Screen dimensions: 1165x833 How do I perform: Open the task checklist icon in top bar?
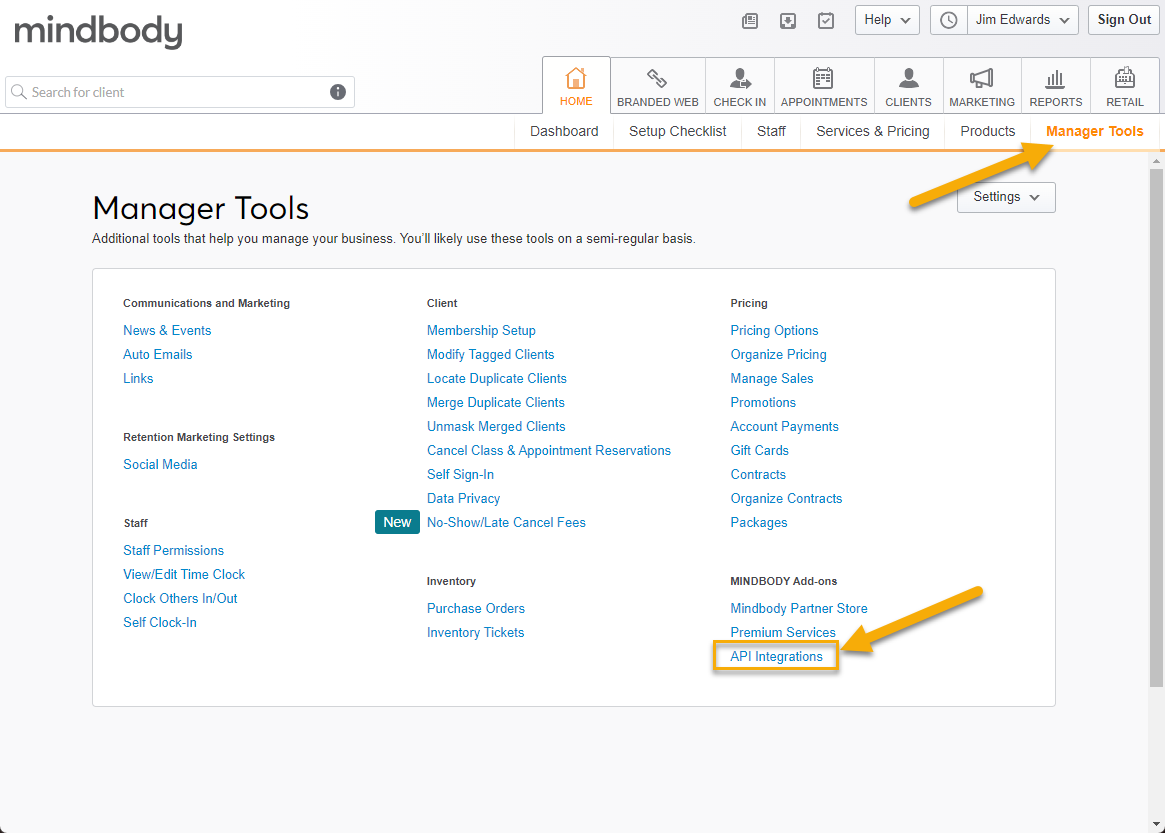pyautogui.click(x=825, y=21)
